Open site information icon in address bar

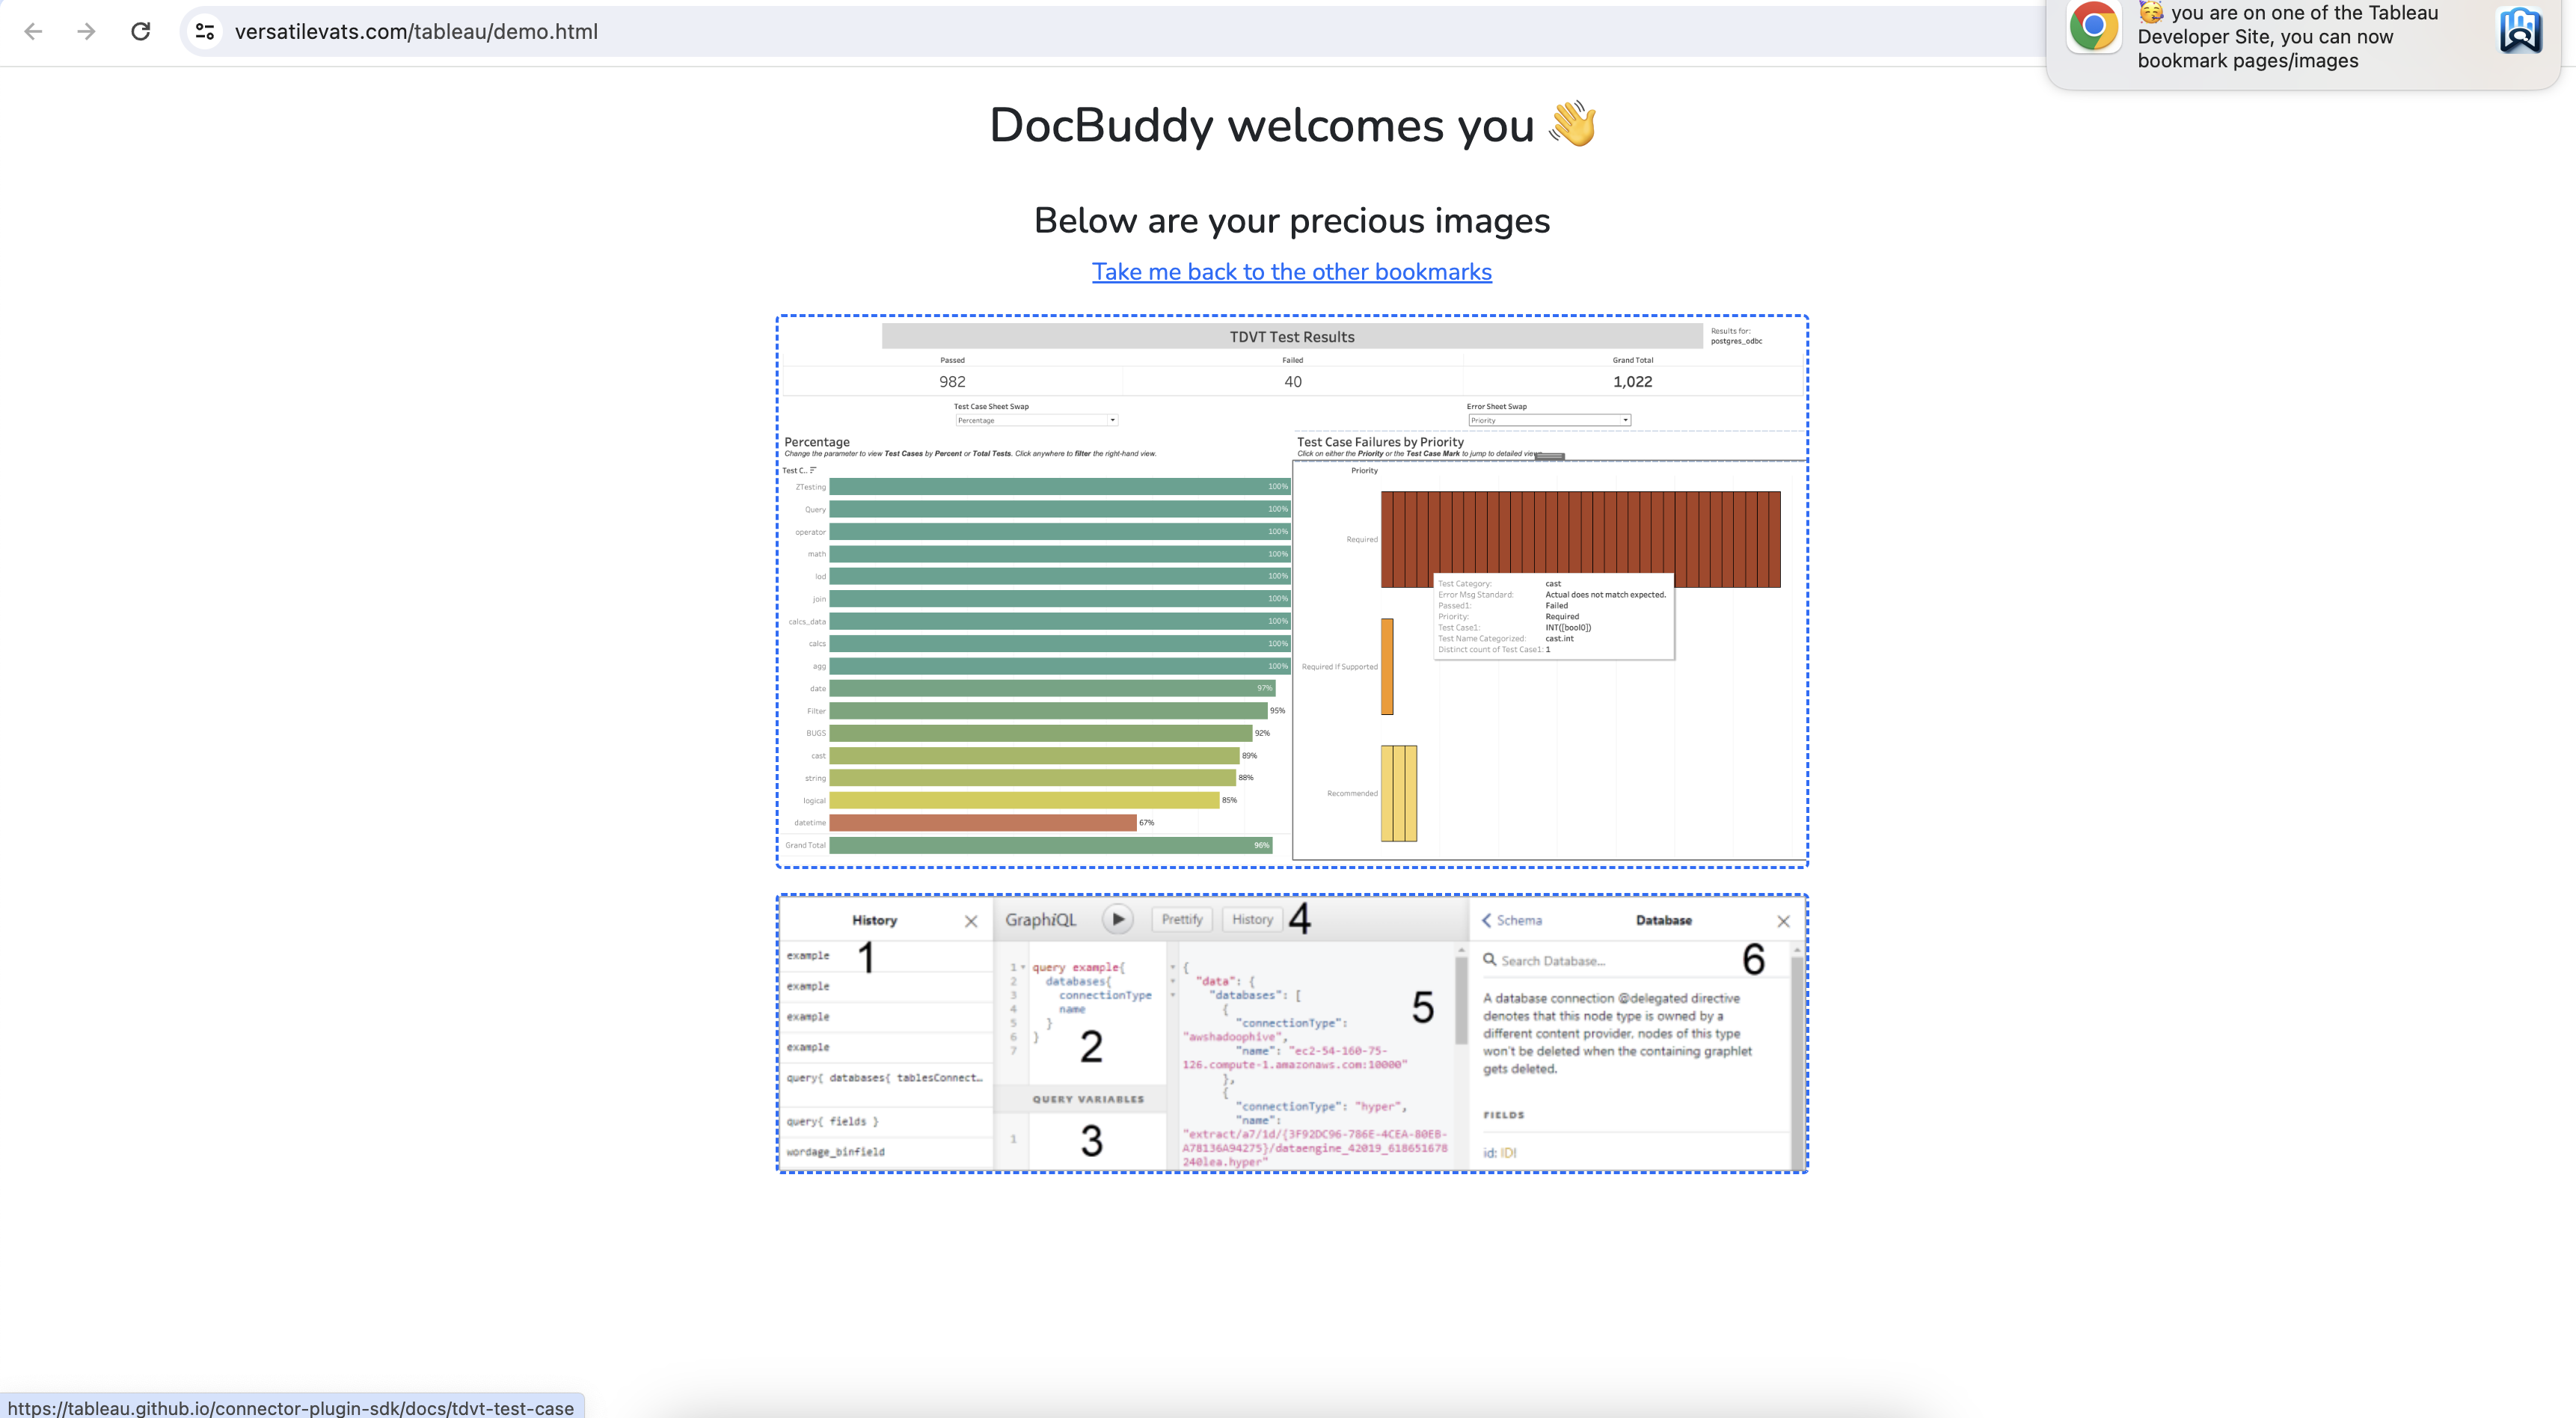click(205, 31)
